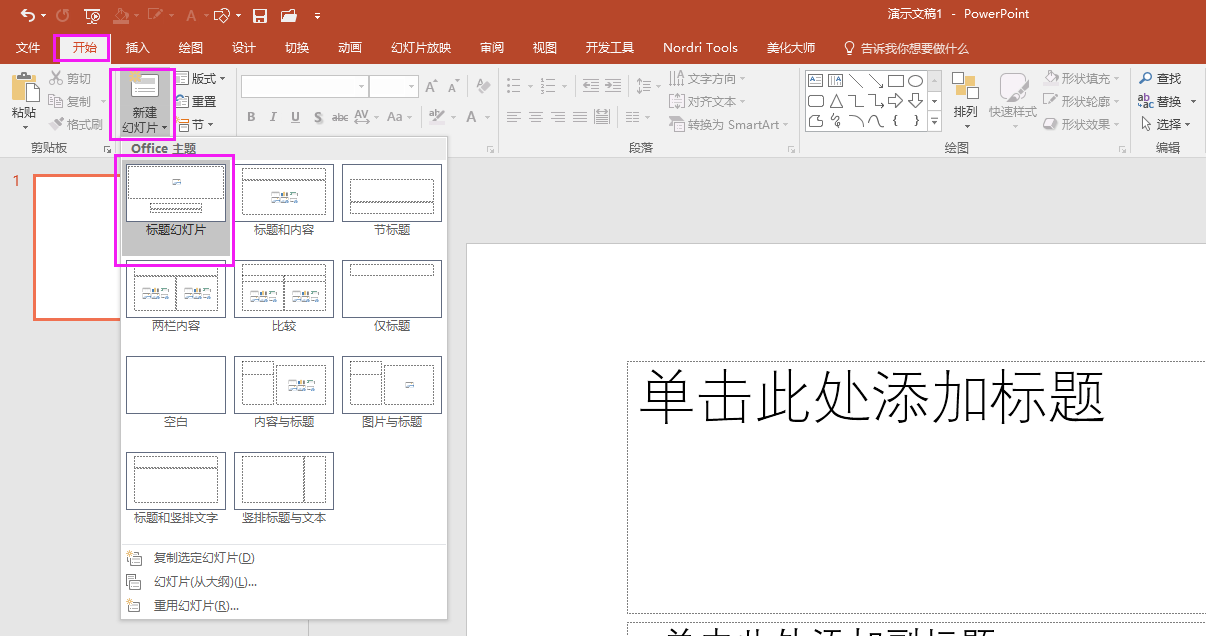Select the elbow arrow connector shape
Image resolution: width=1206 pixels, height=636 pixels.
point(876,101)
